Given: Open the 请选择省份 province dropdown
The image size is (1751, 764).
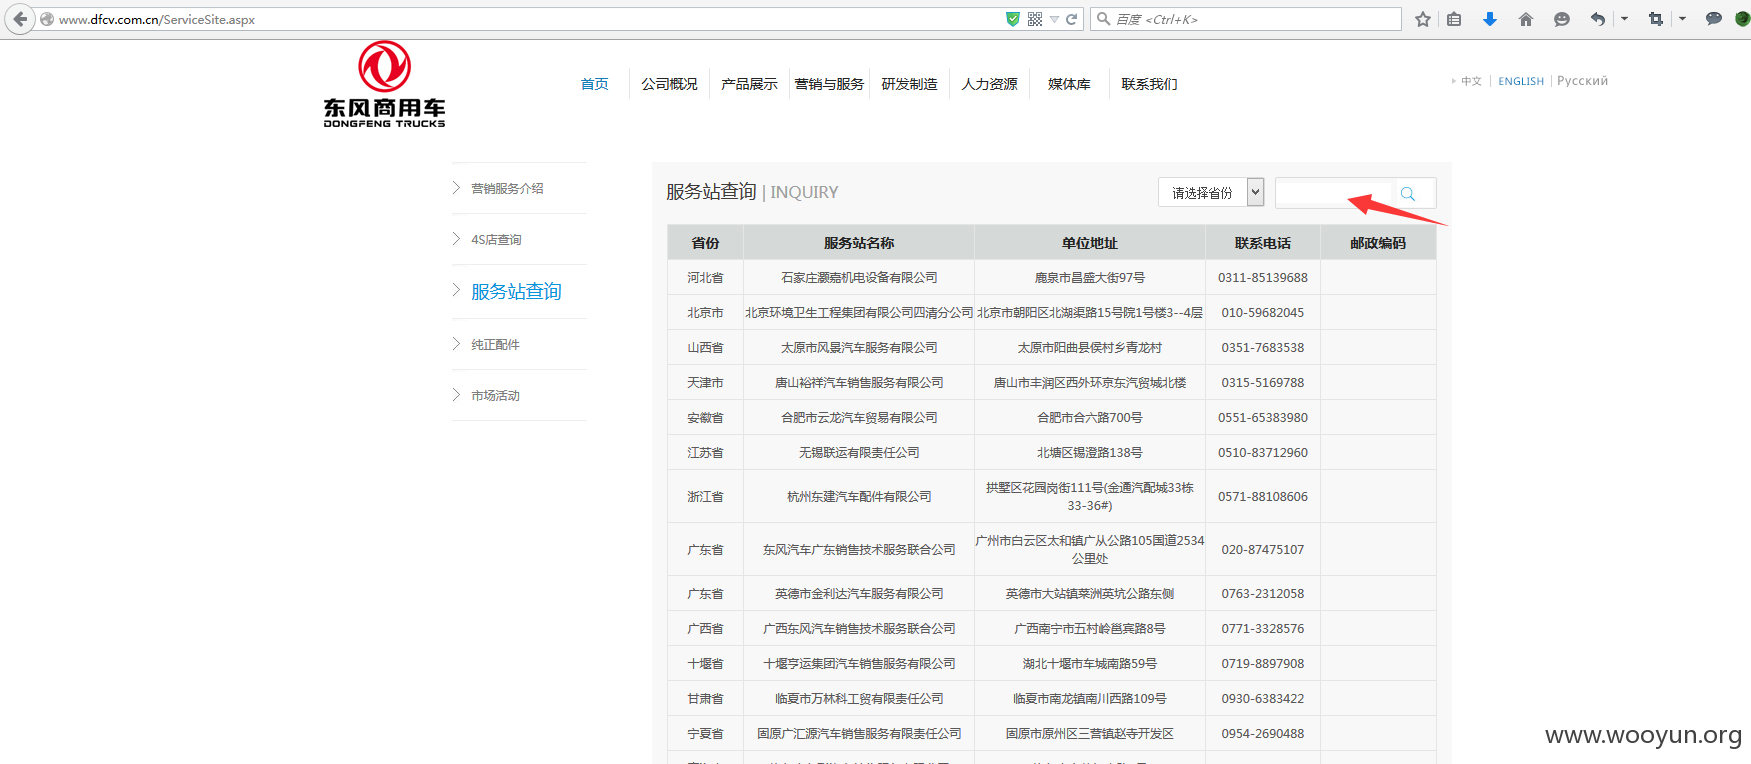Looking at the screenshot, I should click(1211, 192).
